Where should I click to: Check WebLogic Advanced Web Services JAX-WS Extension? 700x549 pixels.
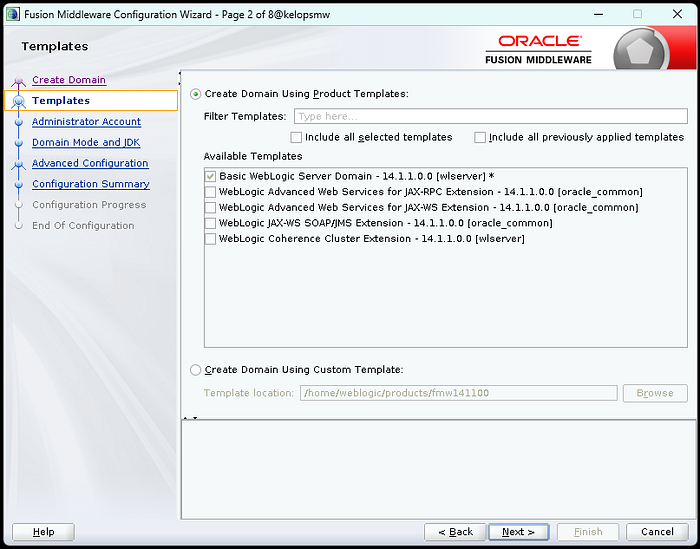click(210, 208)
